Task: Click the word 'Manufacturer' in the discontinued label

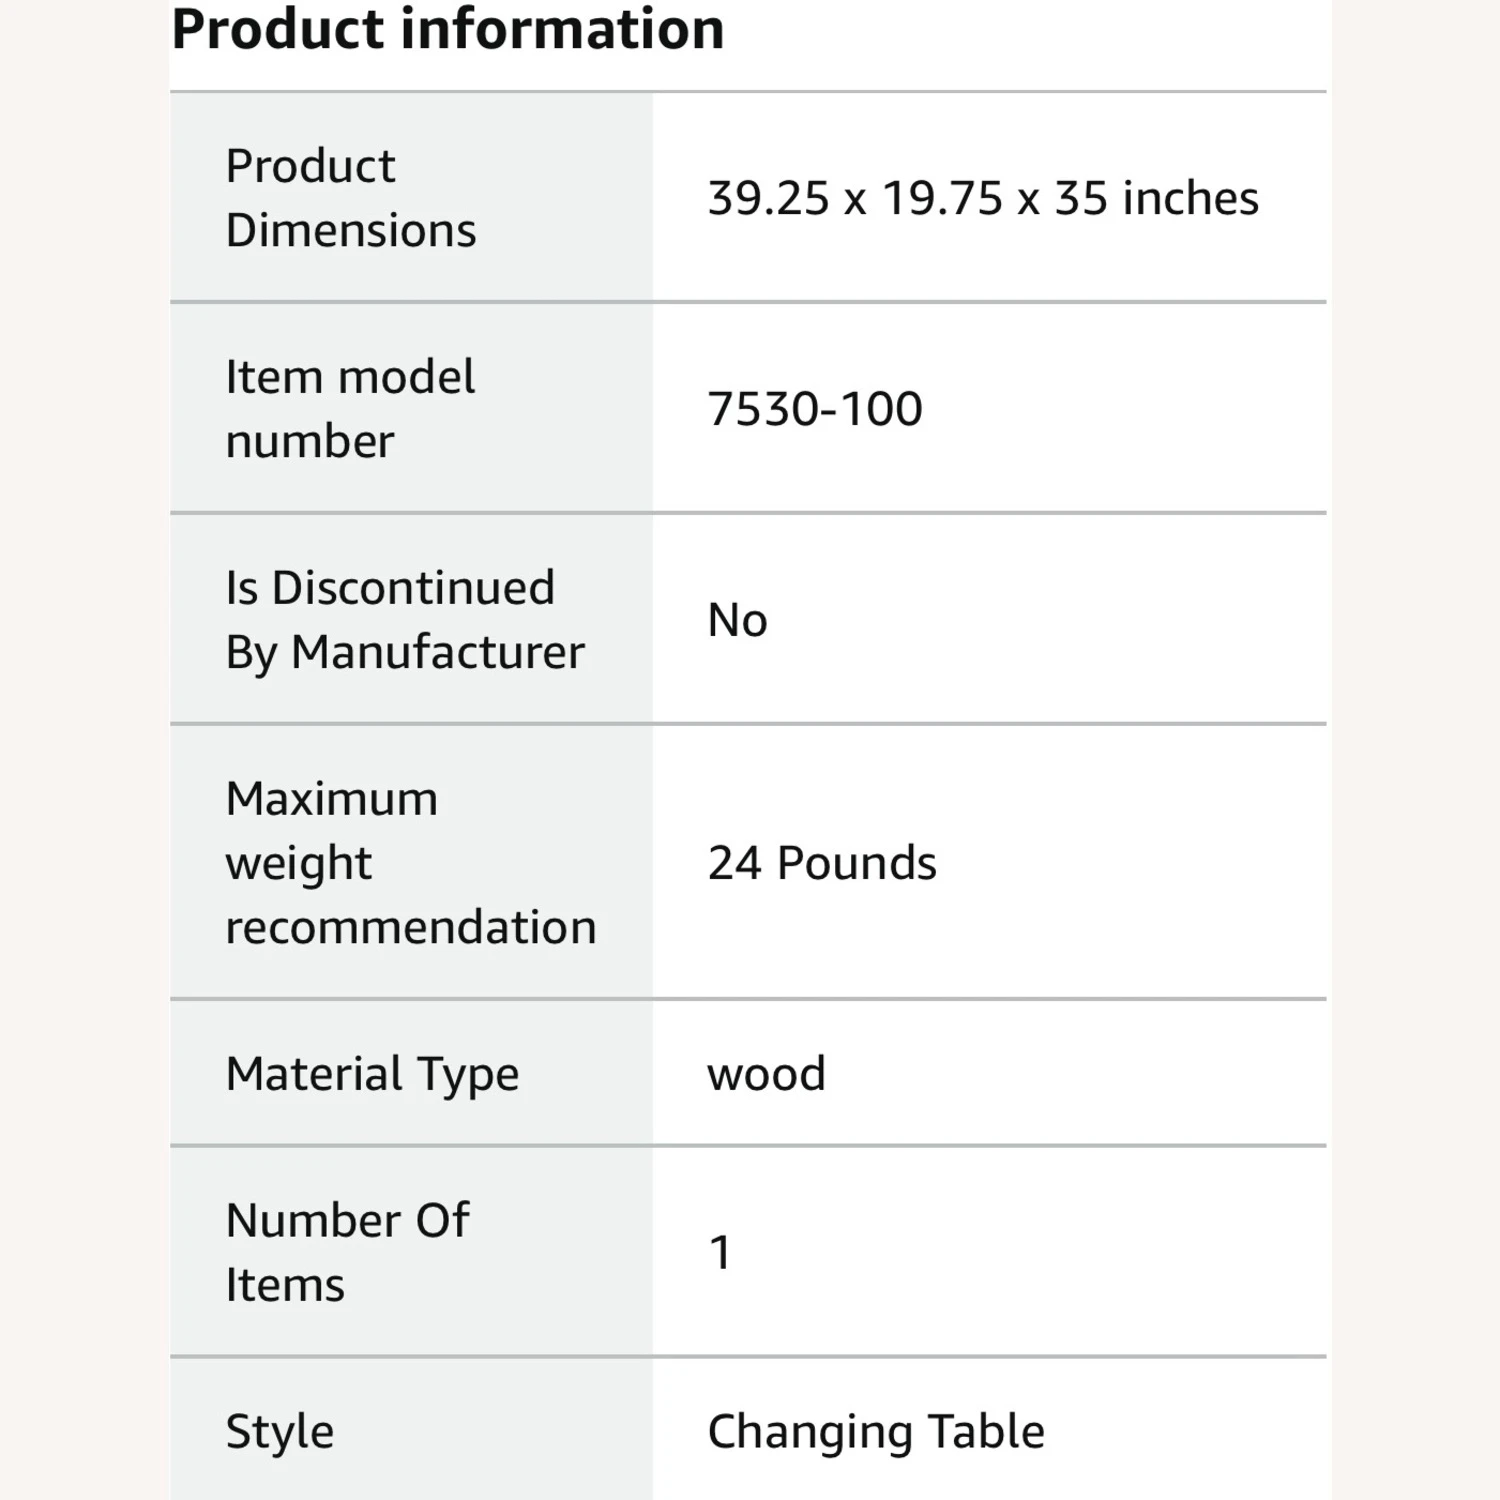Action: [437, 653]
